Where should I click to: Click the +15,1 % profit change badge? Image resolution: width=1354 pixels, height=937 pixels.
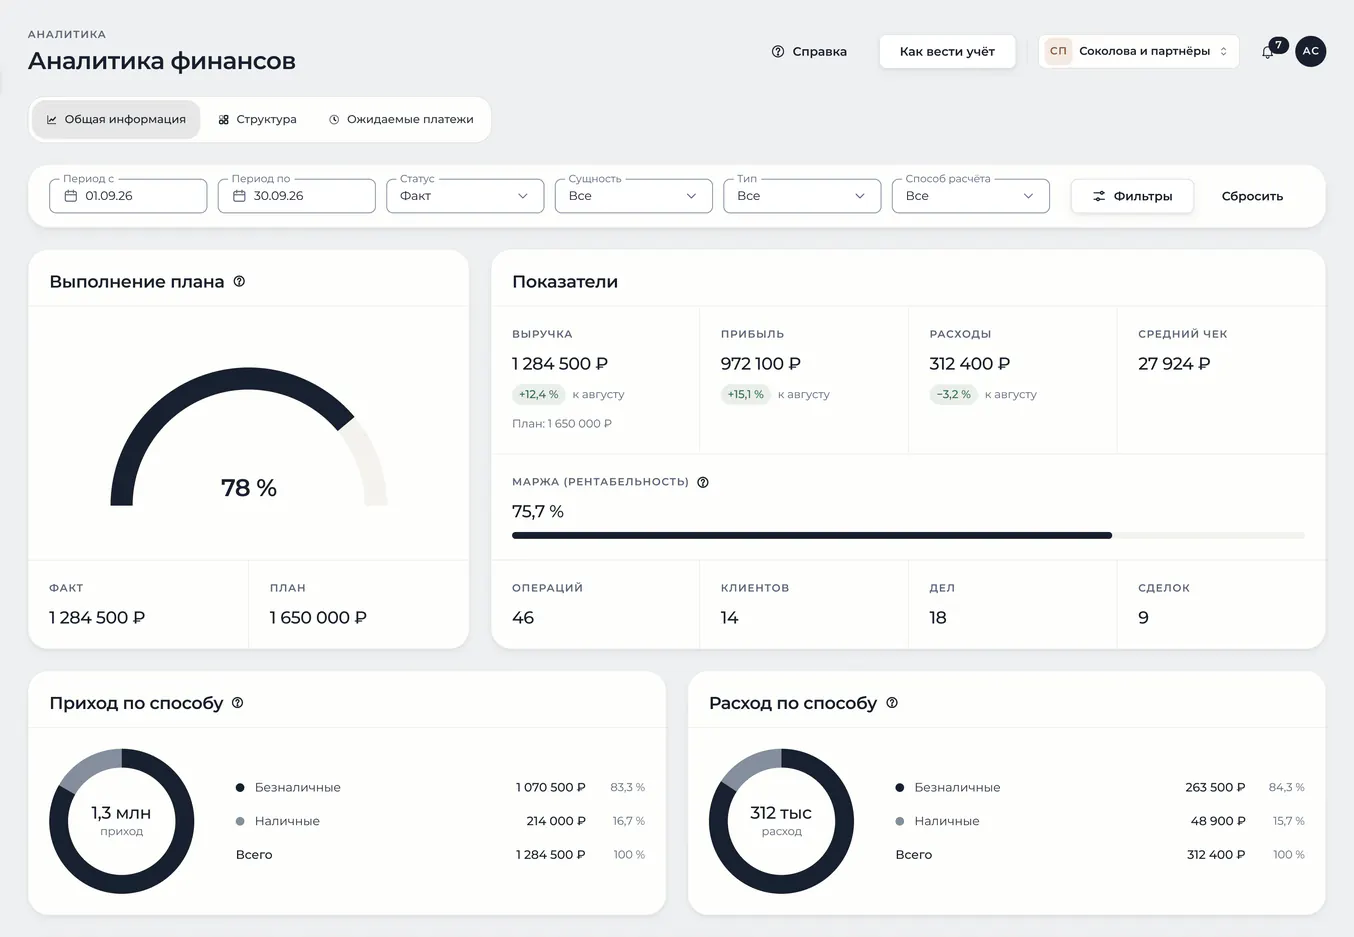tap(745, 394)
